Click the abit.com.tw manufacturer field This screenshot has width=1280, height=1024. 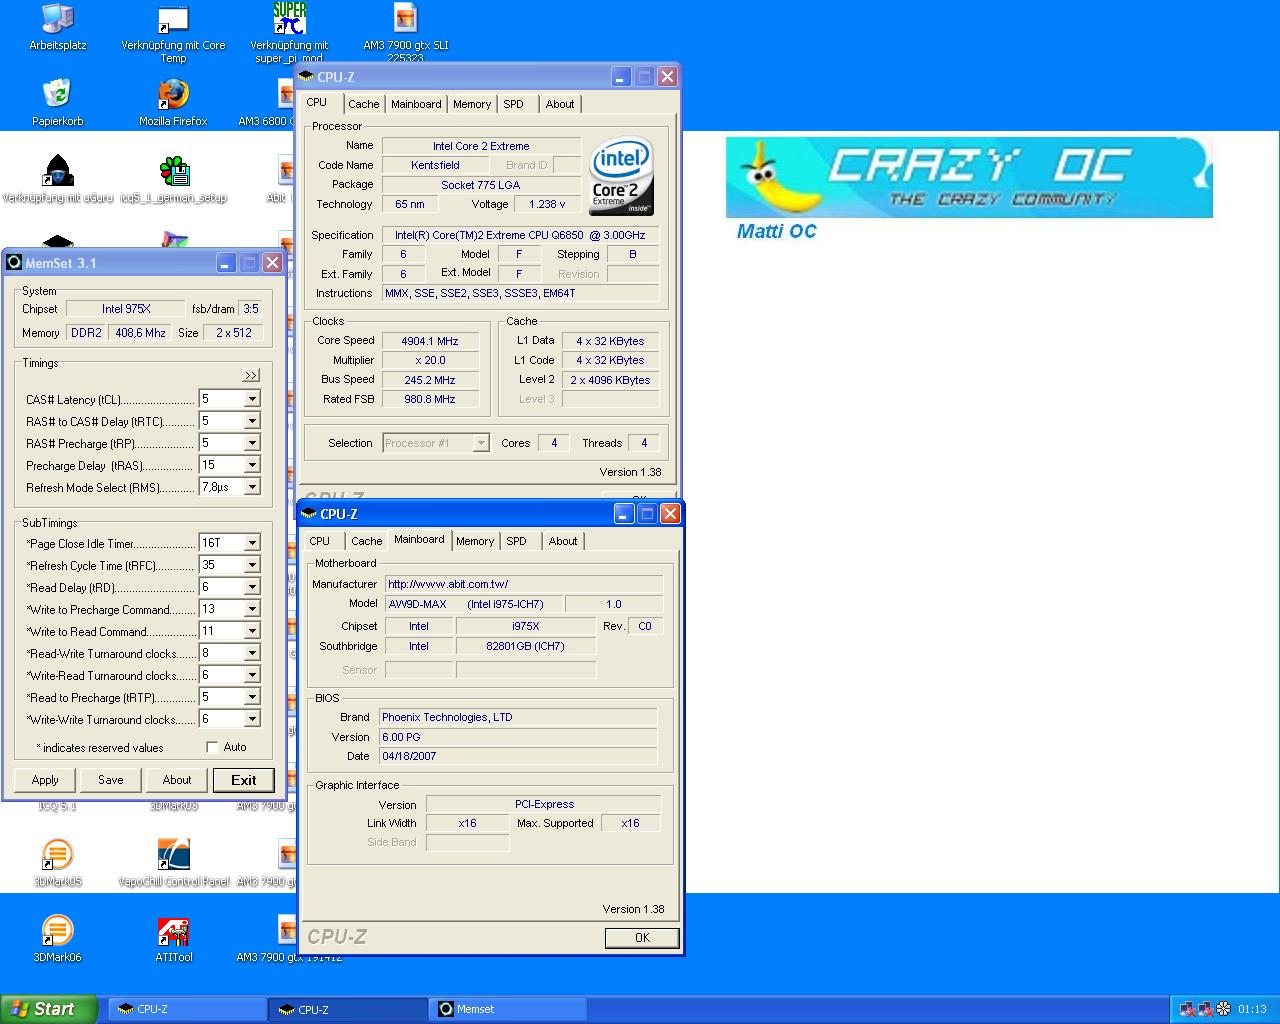coord(523,584)
